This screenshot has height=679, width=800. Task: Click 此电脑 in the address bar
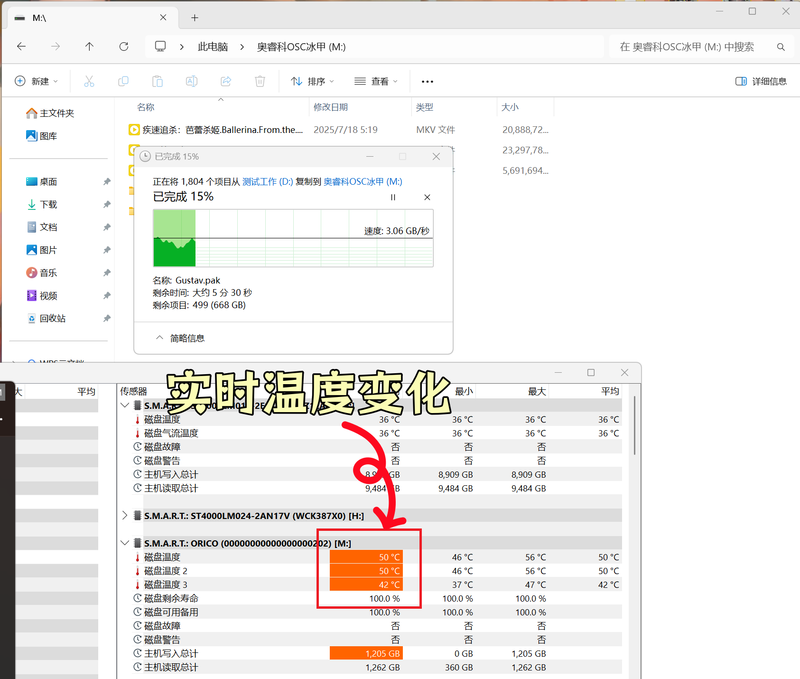(x=213, y=47)
